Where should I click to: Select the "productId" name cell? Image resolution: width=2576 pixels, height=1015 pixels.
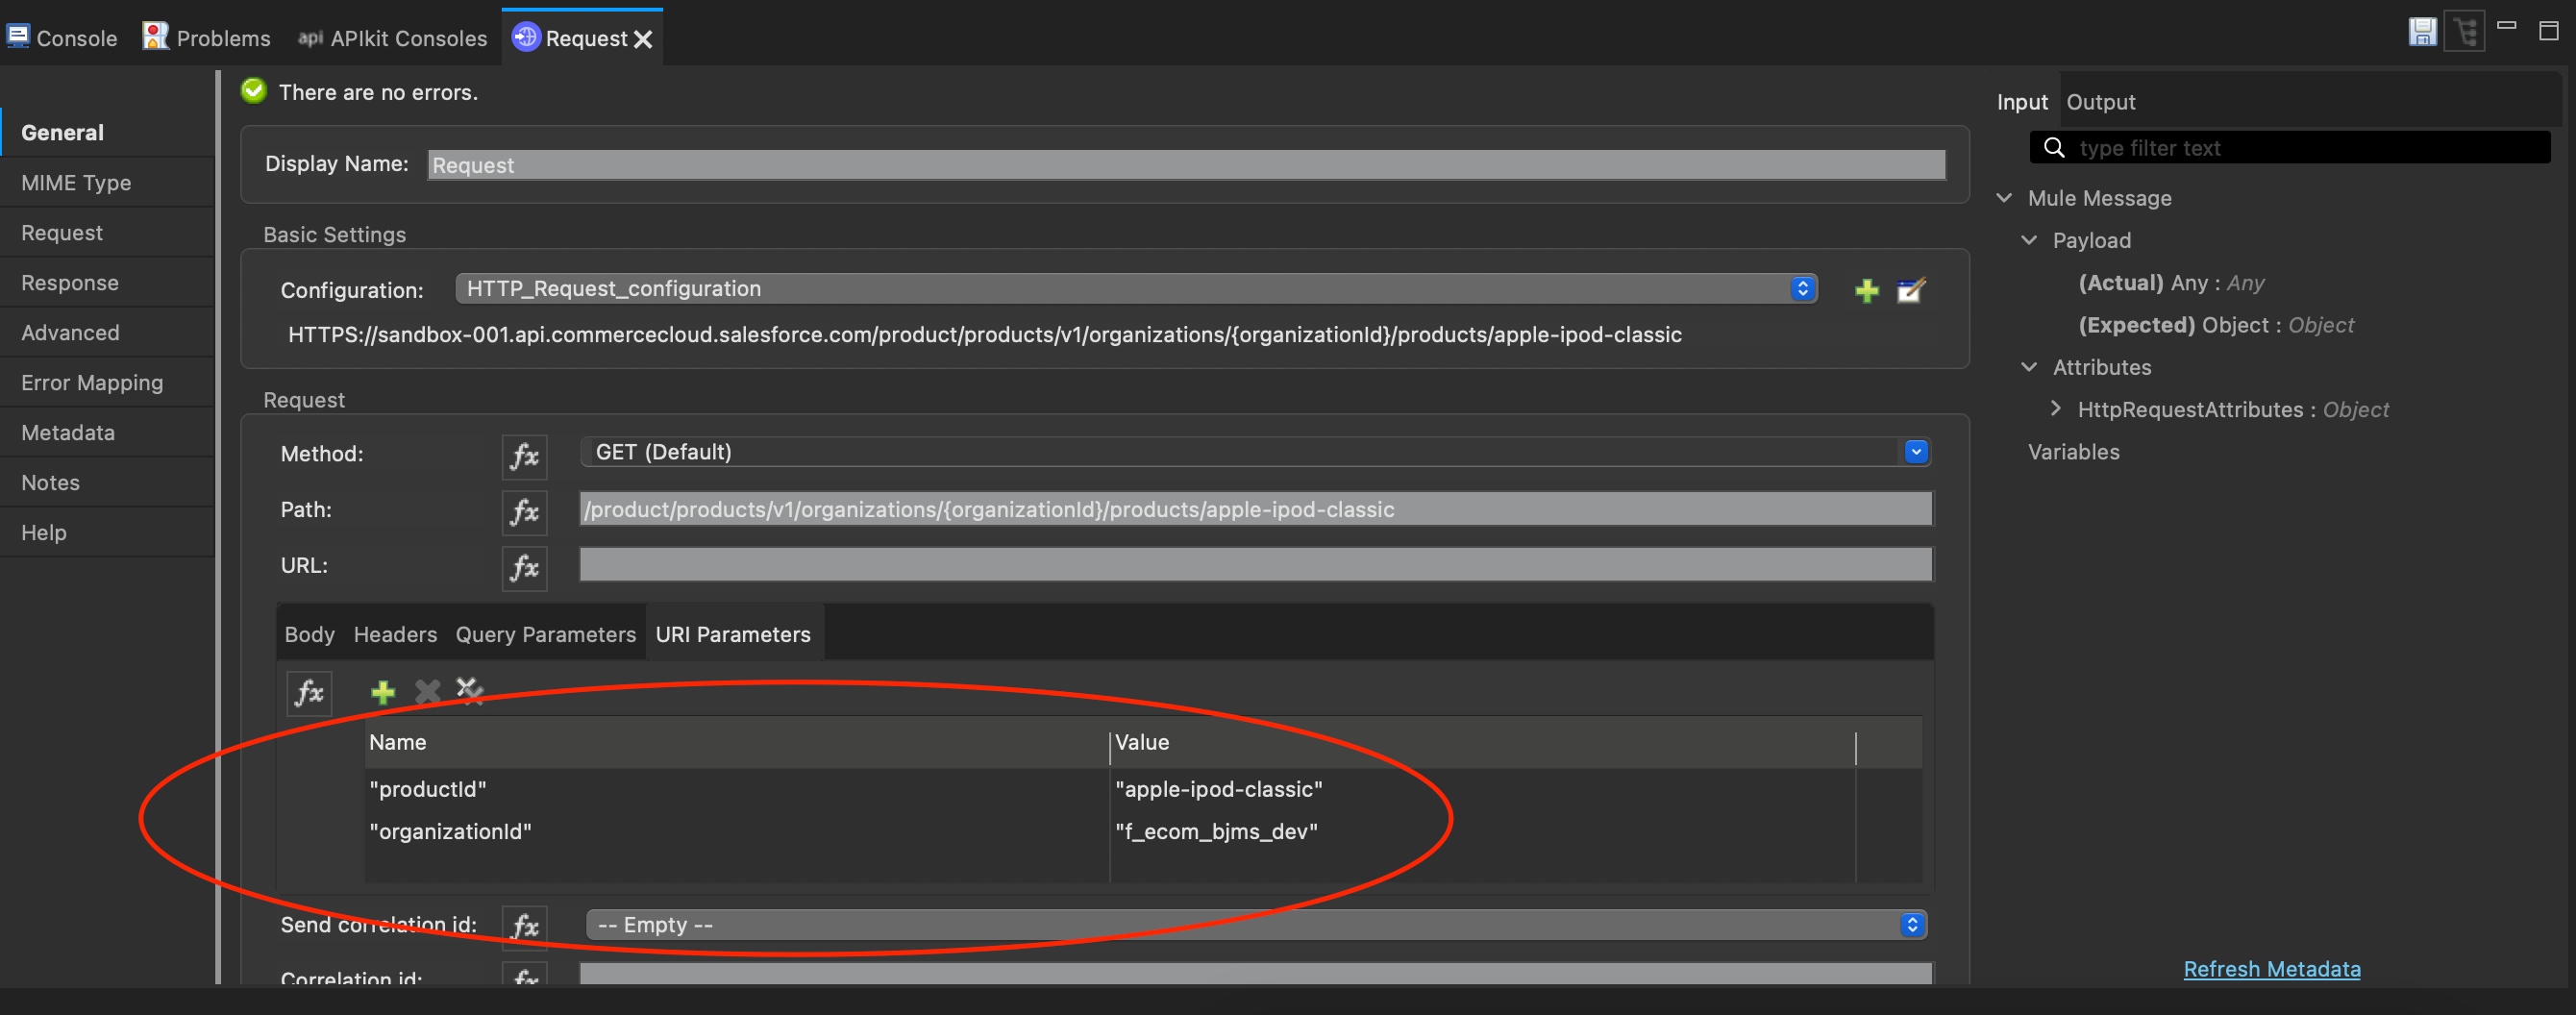click(x=428, y=789)
